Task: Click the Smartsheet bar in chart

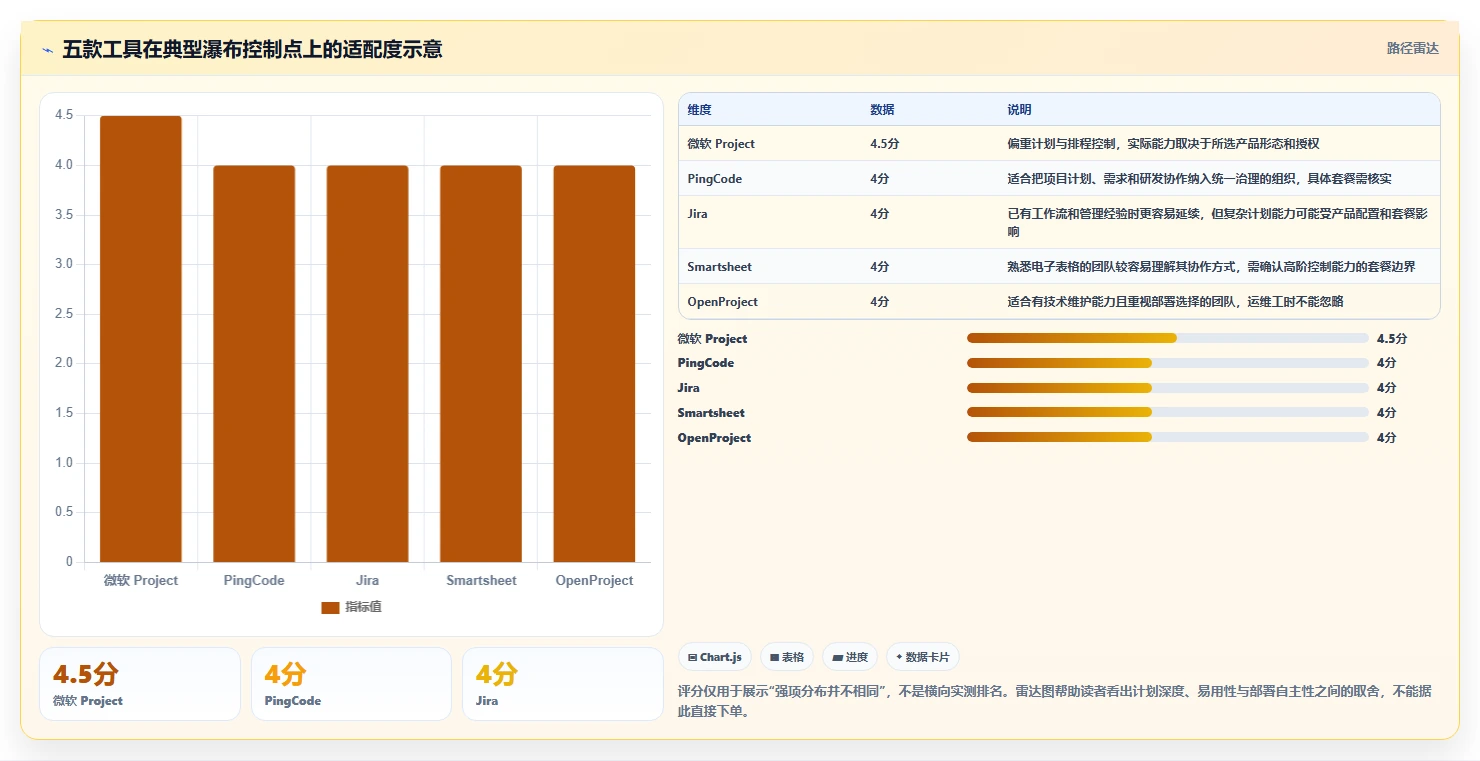Action: pos(481,364)
